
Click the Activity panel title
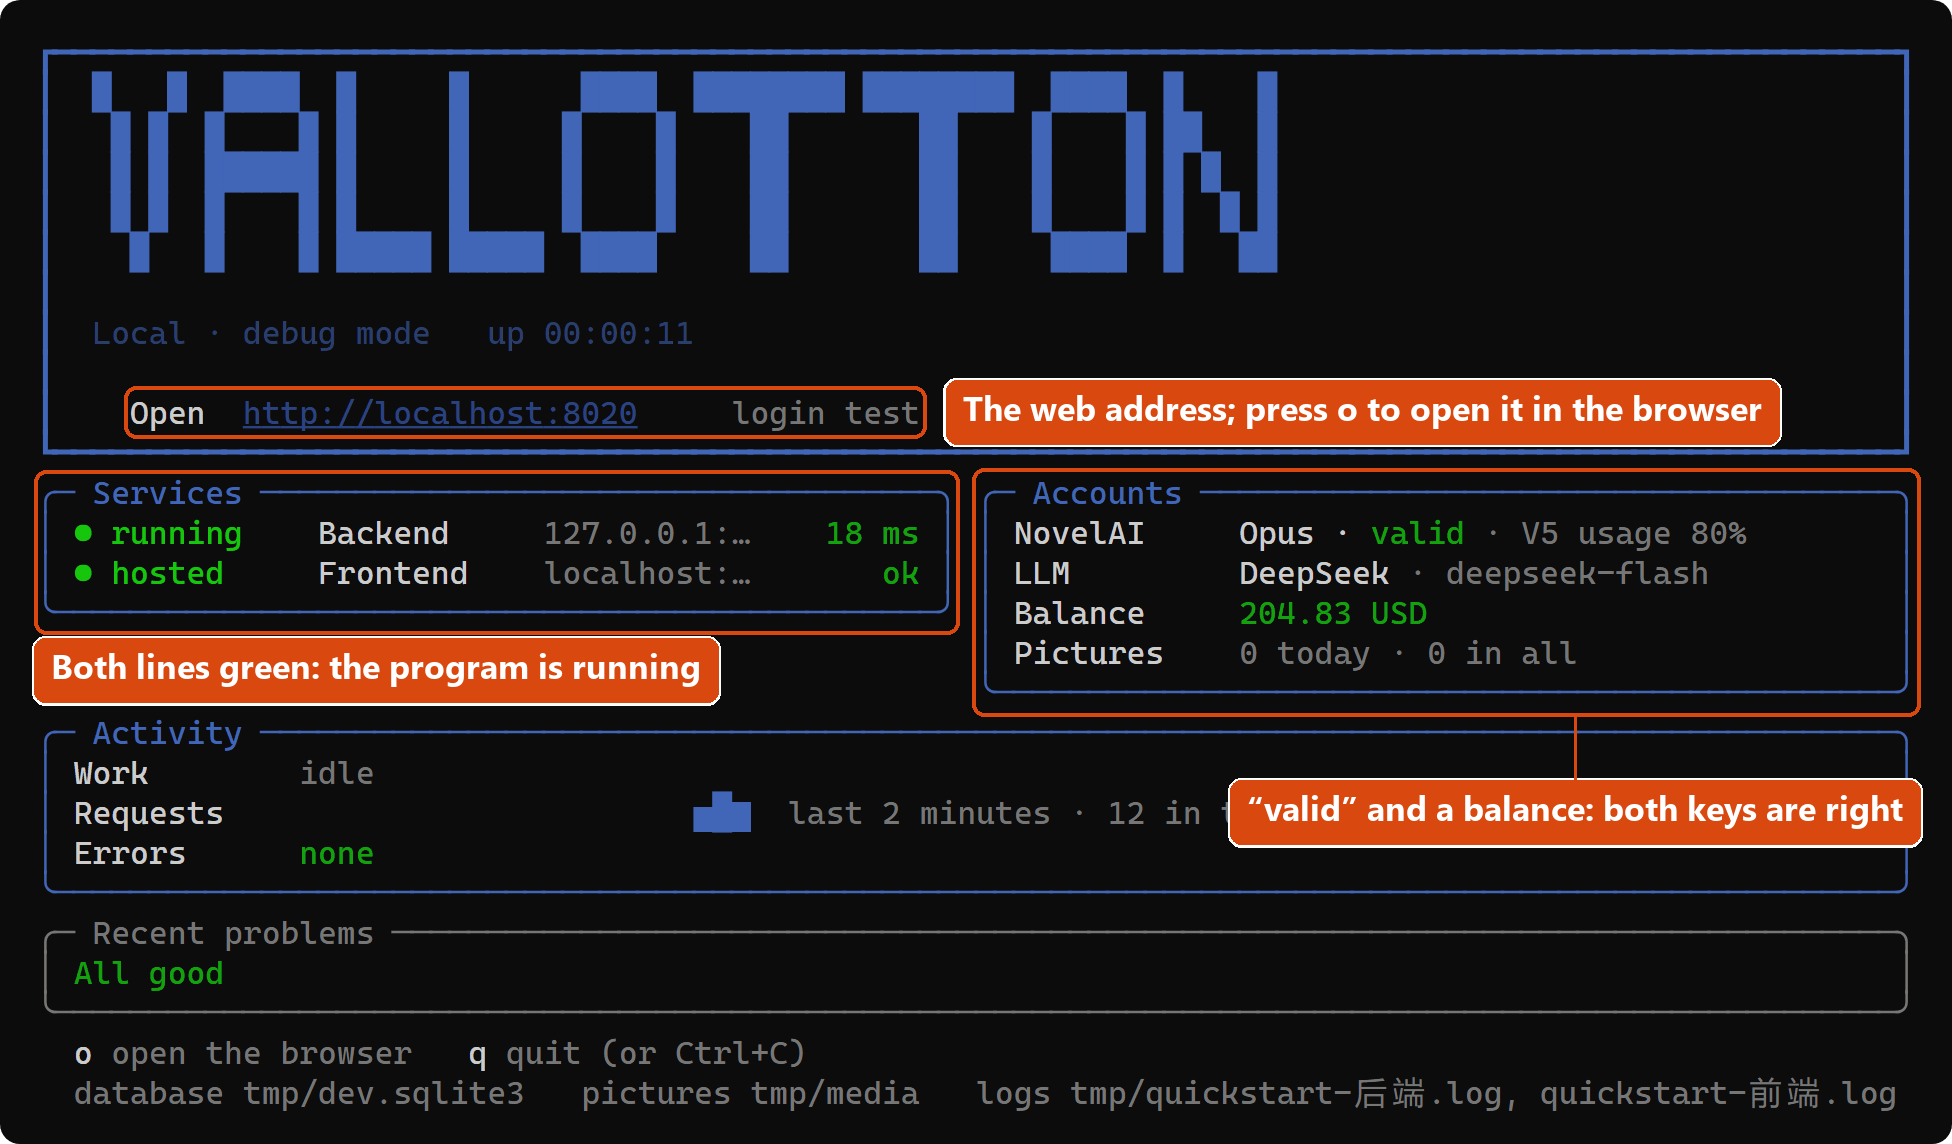[167, 733]
